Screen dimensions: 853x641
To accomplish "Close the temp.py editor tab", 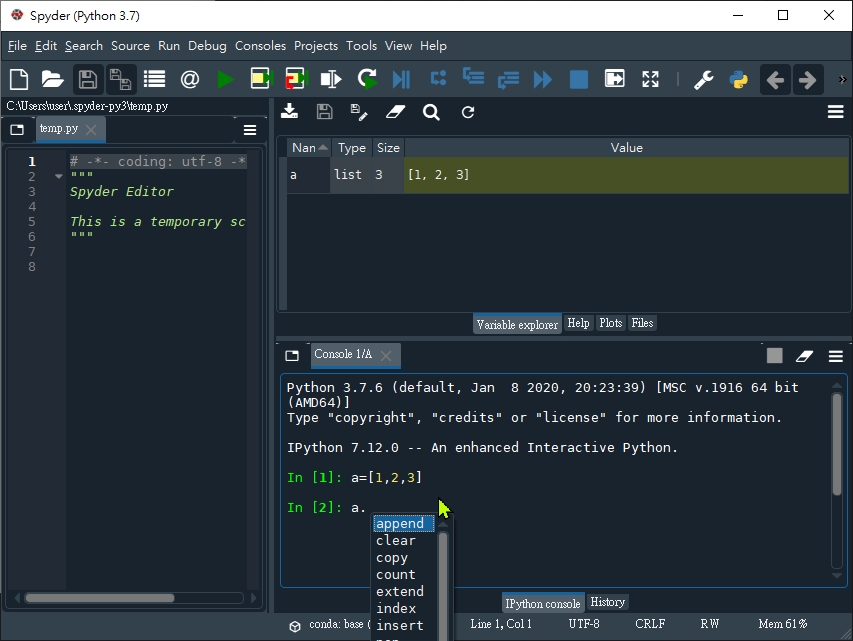I will (91, 130).
